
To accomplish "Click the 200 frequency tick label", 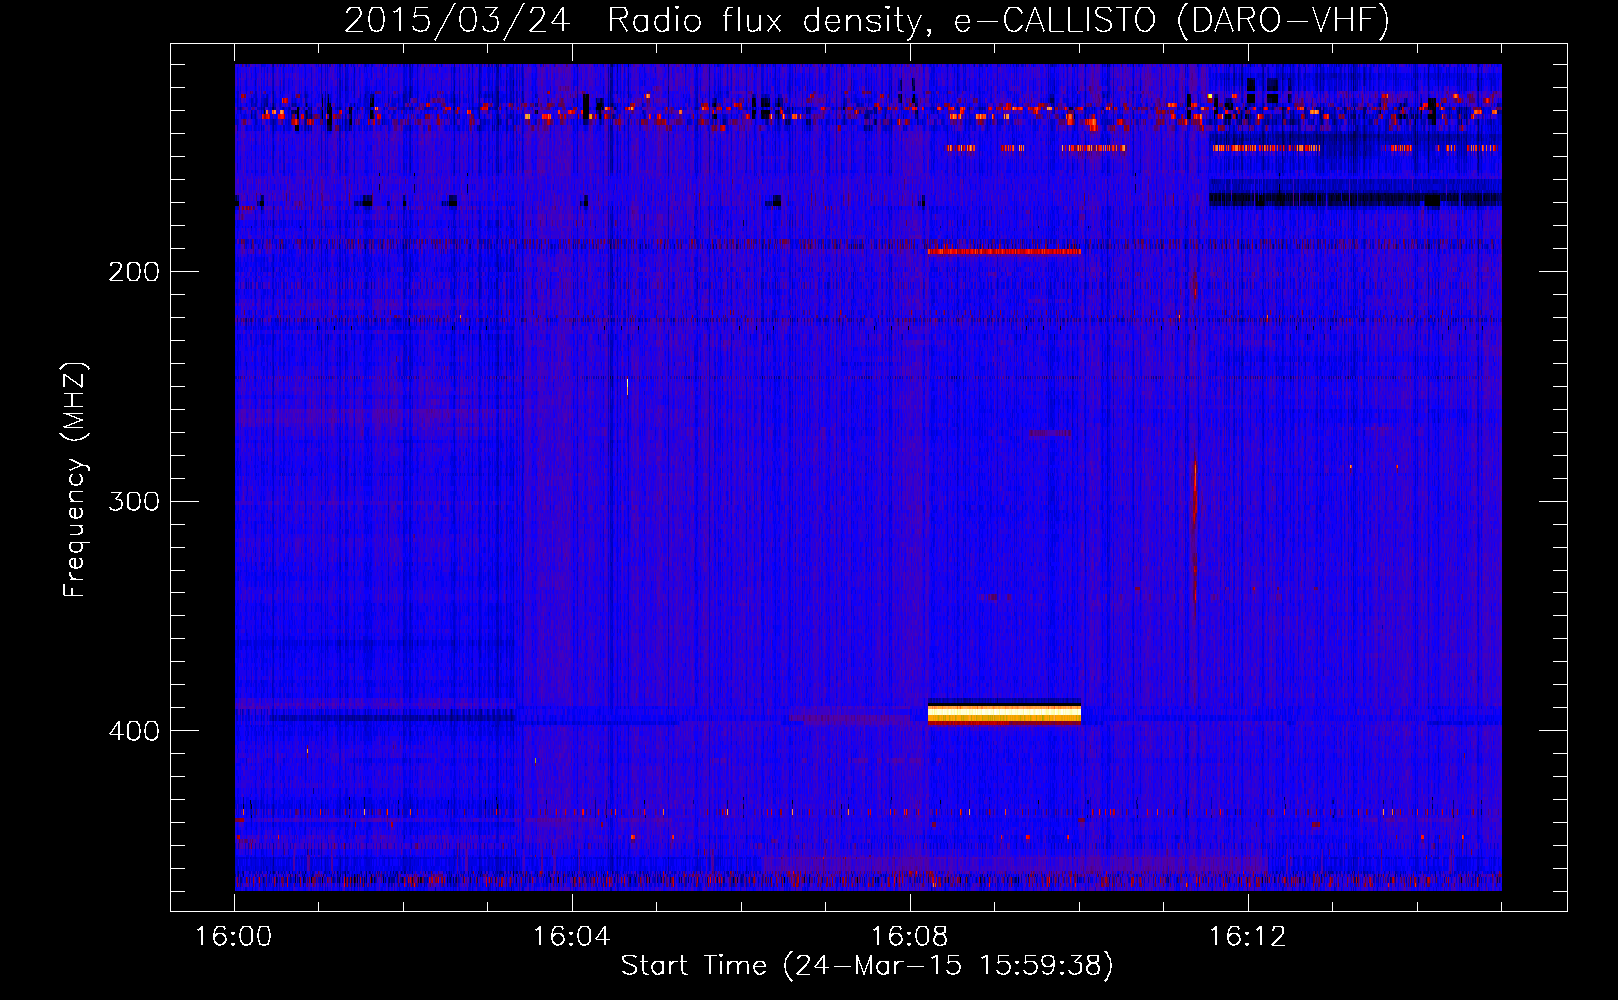I will (134, 272).
